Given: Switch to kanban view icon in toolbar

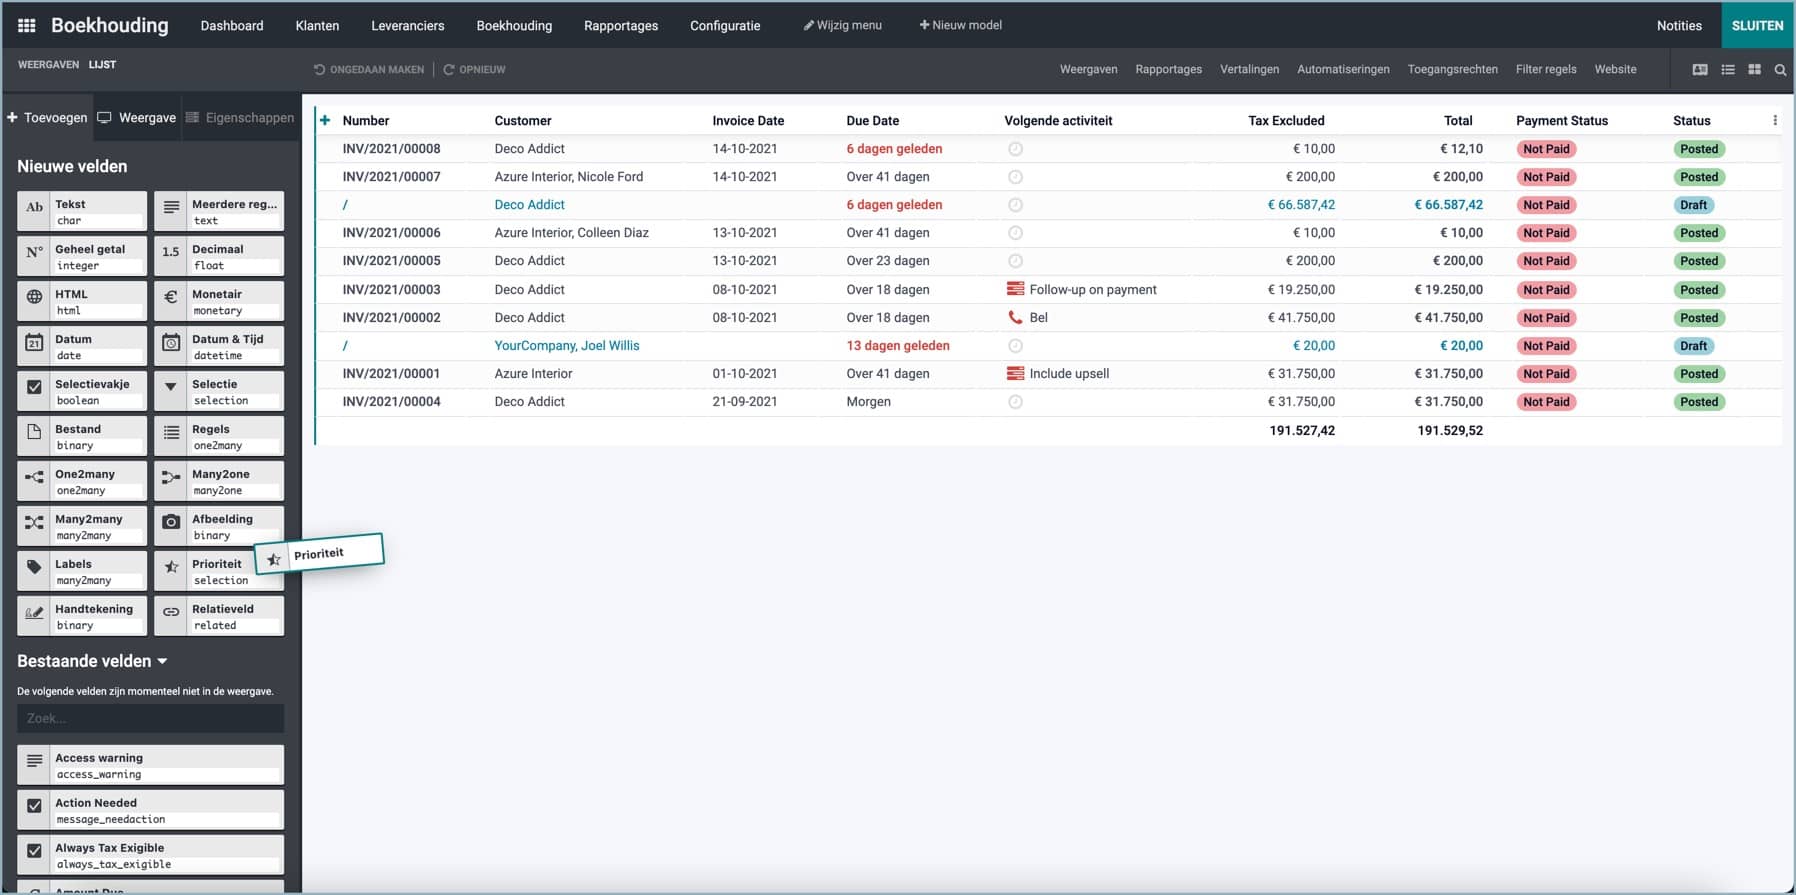Looking at the screenshot, I should (x=1754, y=69).
